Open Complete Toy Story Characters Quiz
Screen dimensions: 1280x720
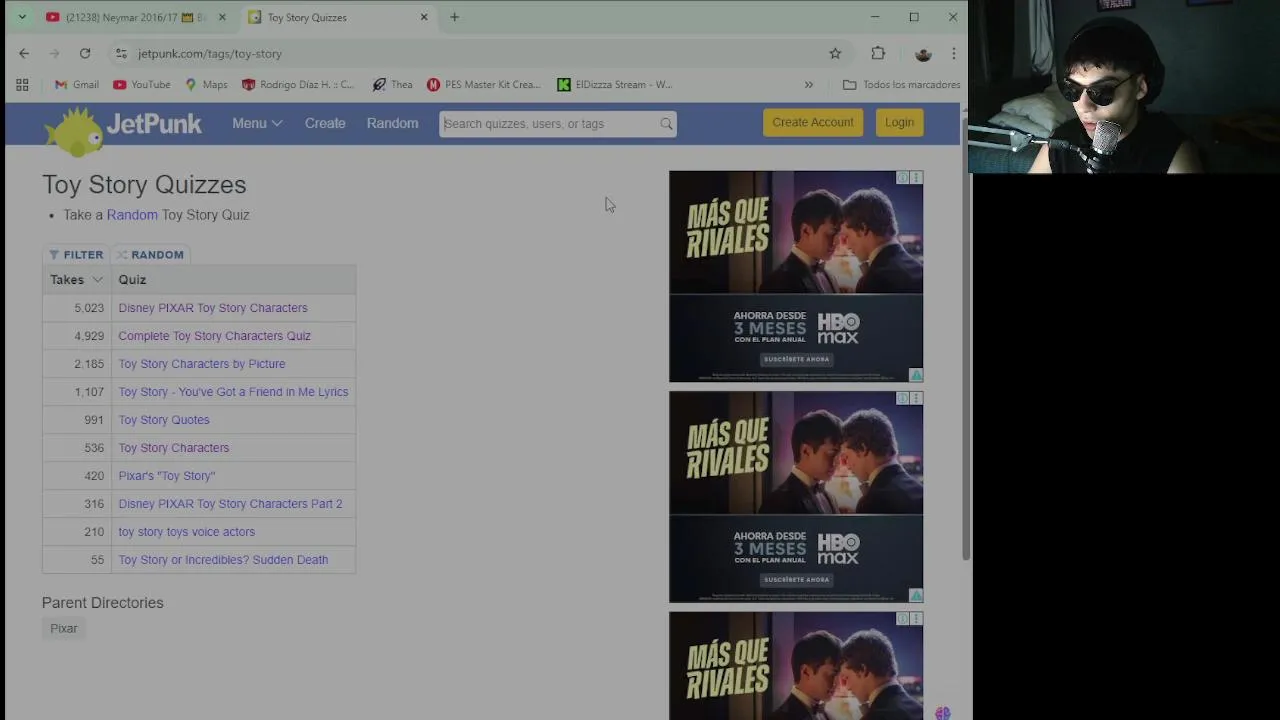click(214, 336)
